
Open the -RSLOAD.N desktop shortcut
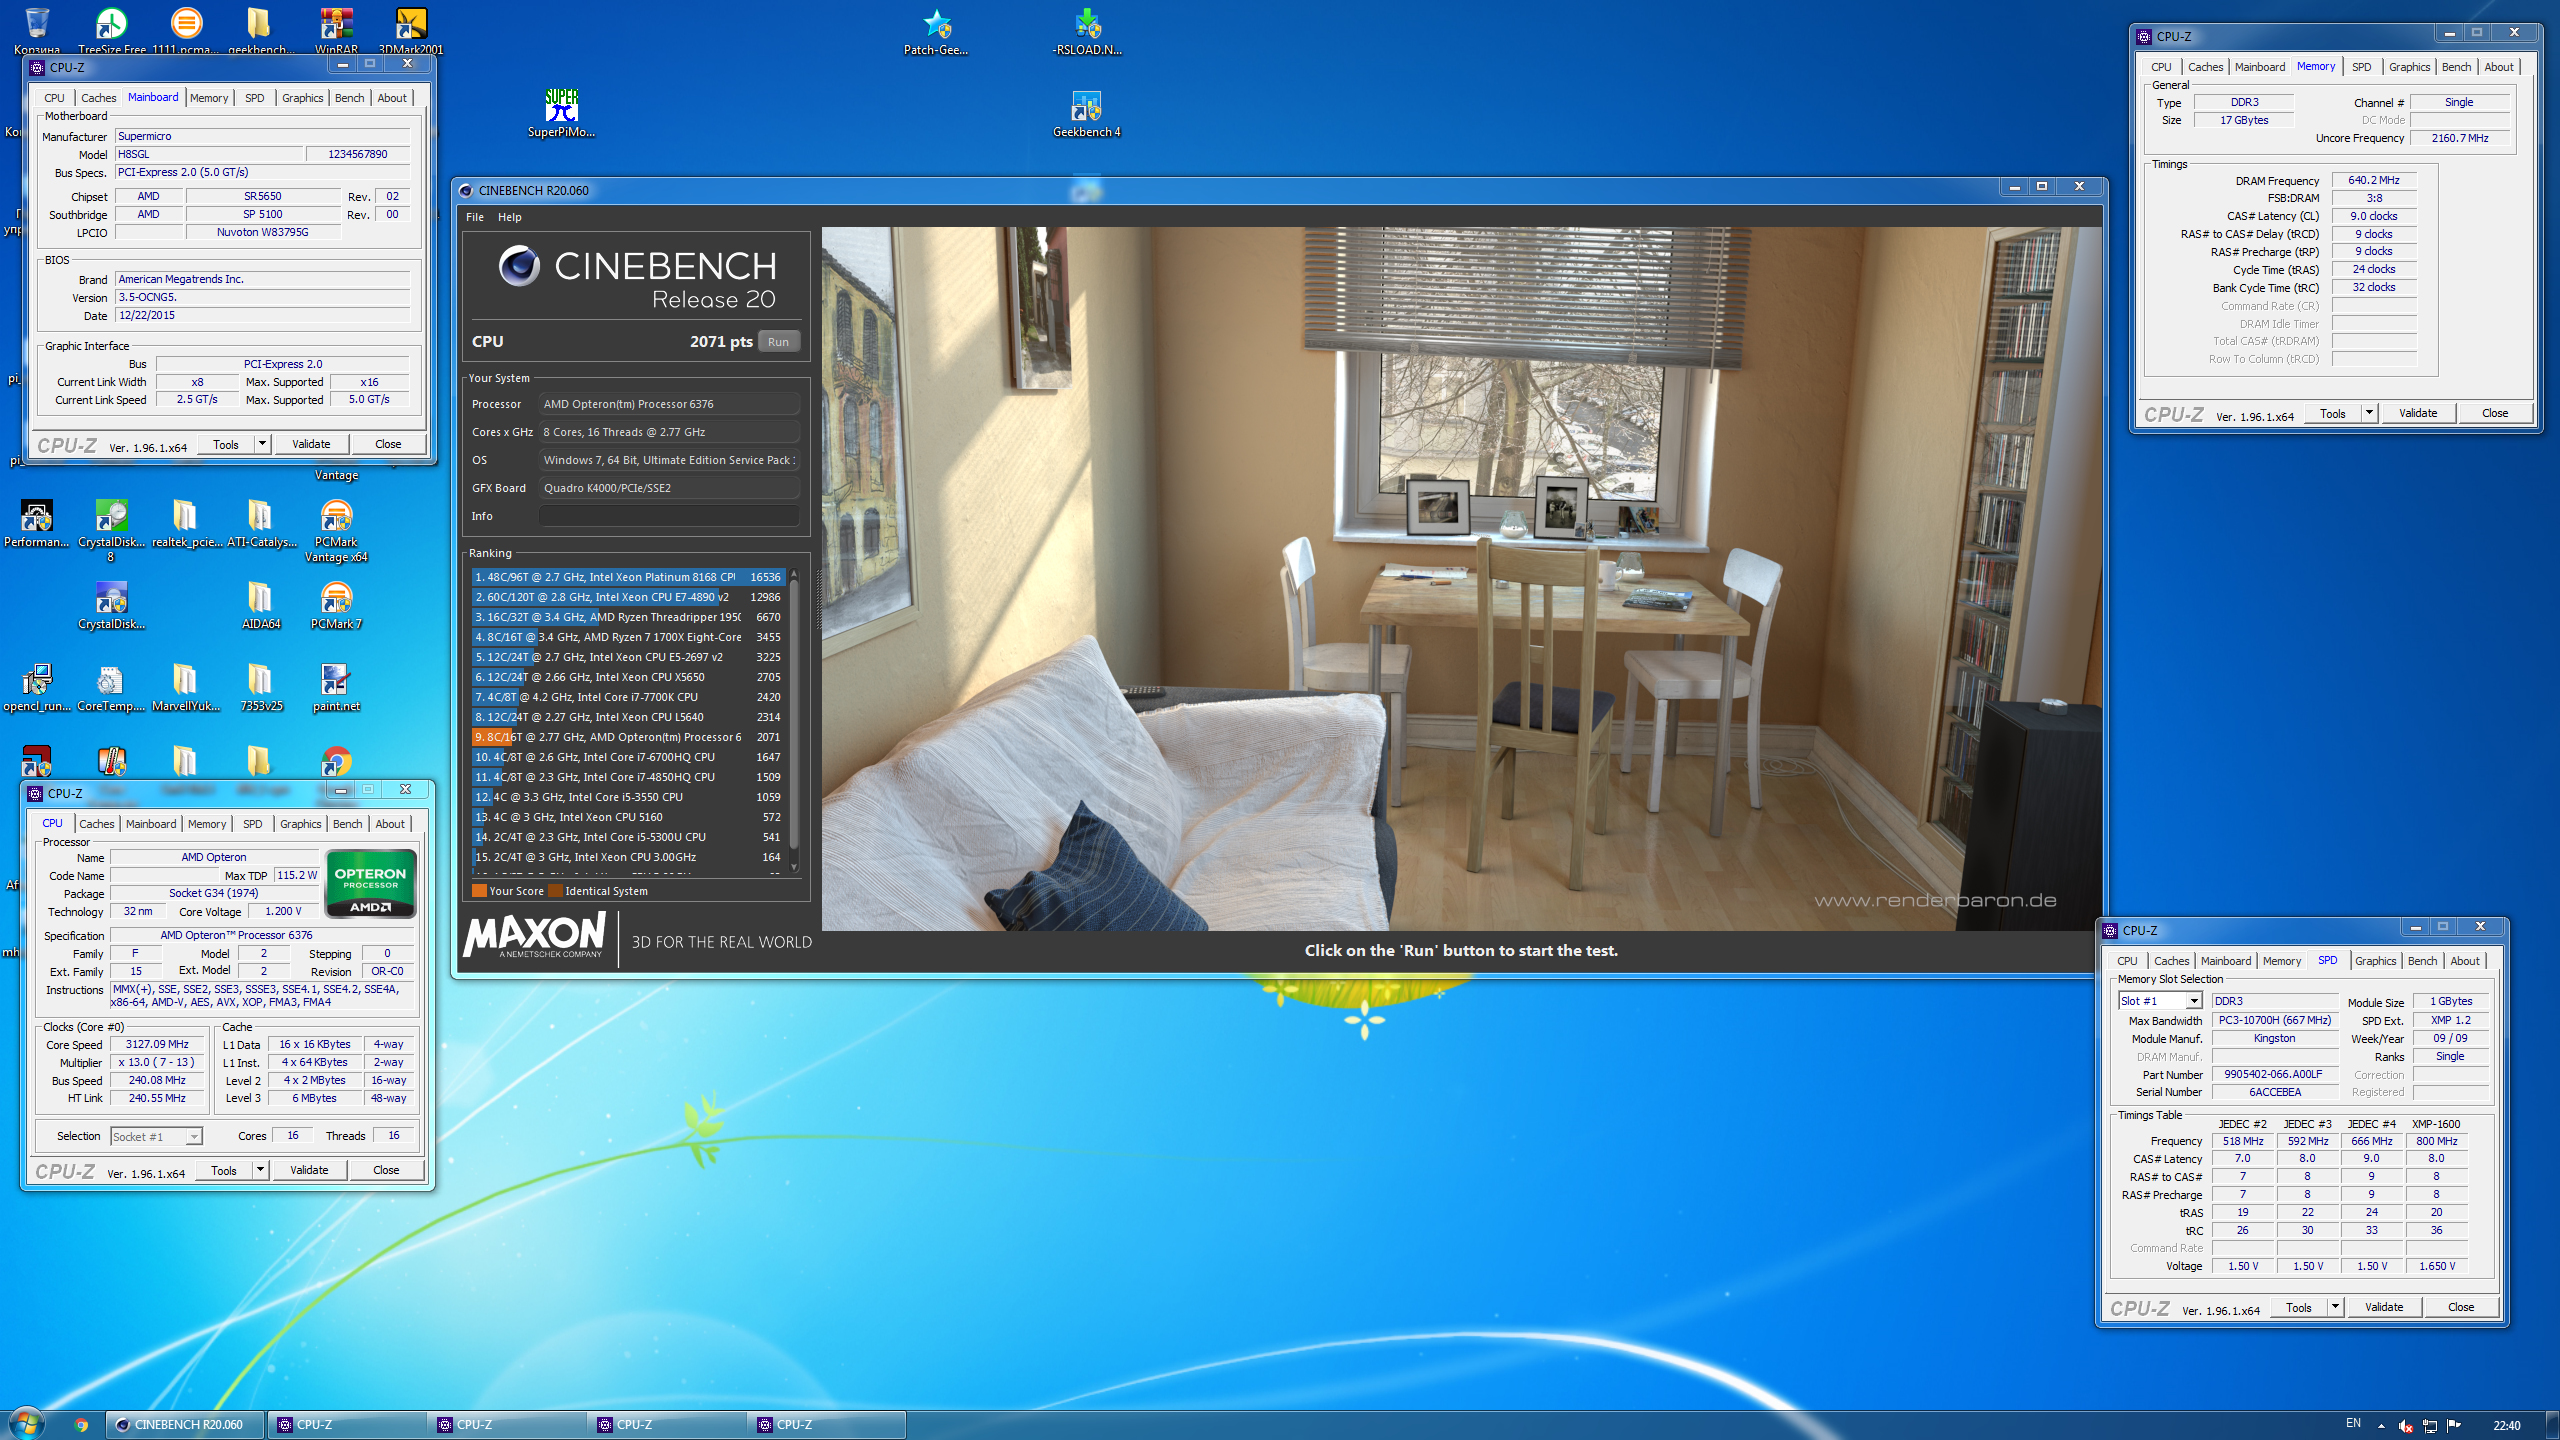tap(1087, 31)
